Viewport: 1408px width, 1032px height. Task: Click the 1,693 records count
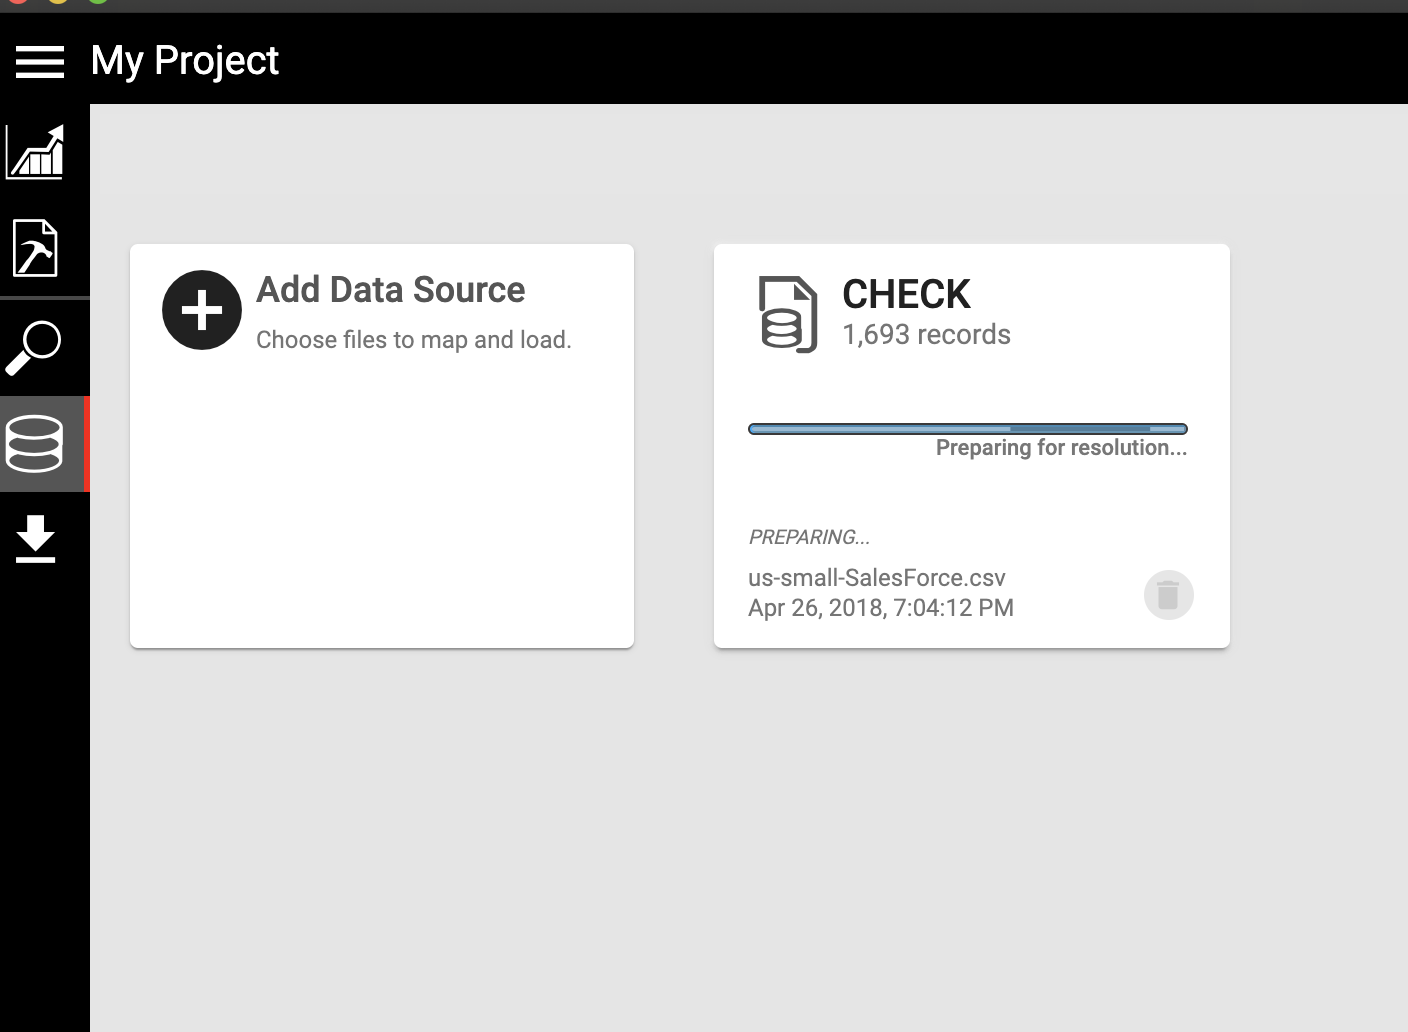coord(926,335)
